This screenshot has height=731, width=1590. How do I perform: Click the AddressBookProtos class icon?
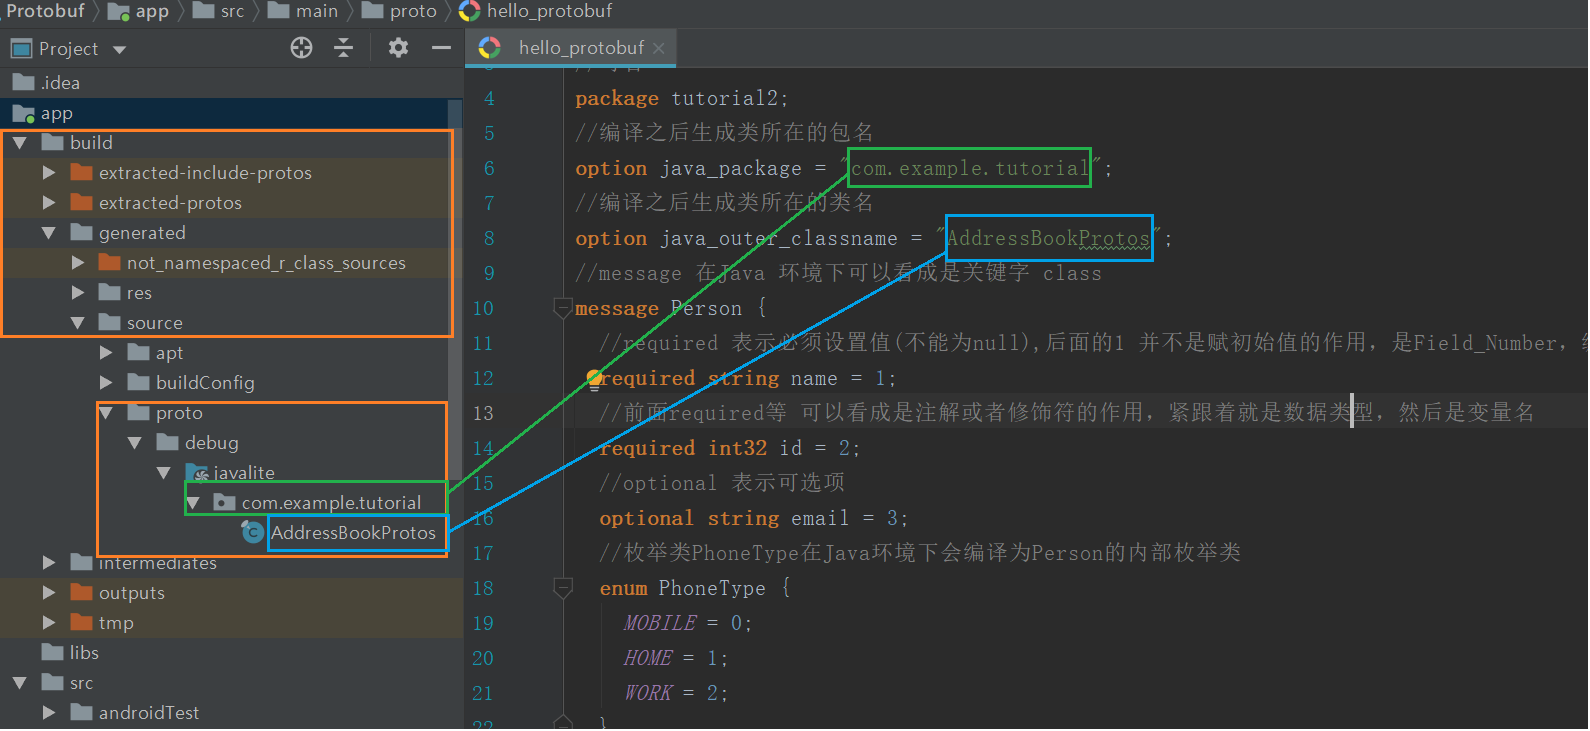pyautogui.click(x=253, y=533)
